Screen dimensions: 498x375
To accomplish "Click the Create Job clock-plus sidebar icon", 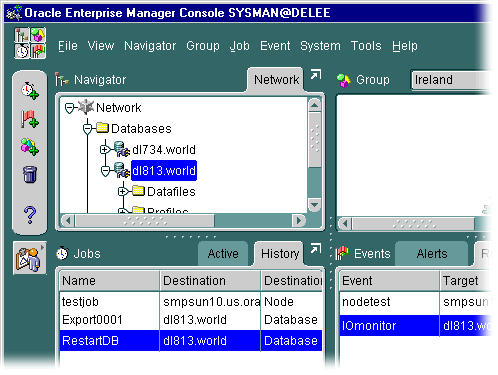I will click(30, 90).
